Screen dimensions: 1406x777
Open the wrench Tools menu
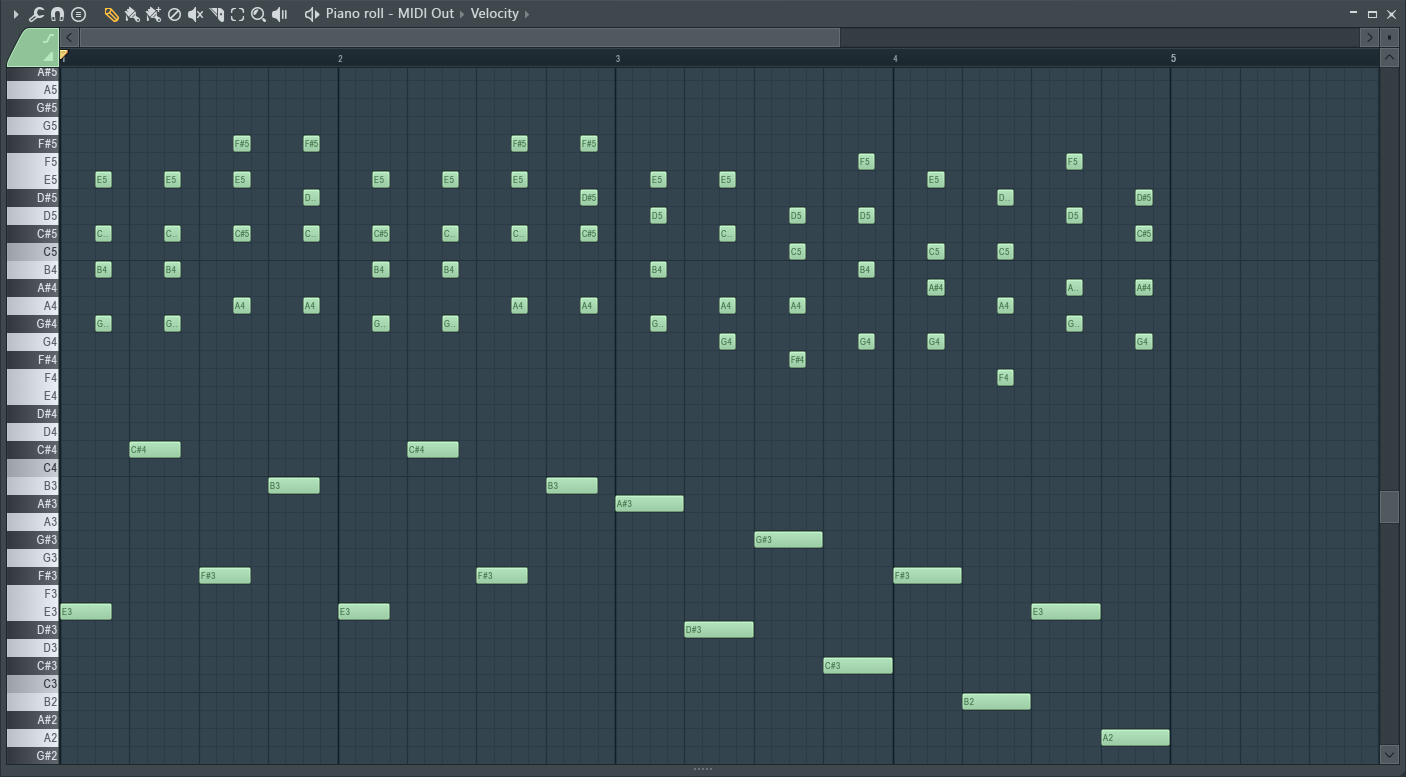coord(36,14)
